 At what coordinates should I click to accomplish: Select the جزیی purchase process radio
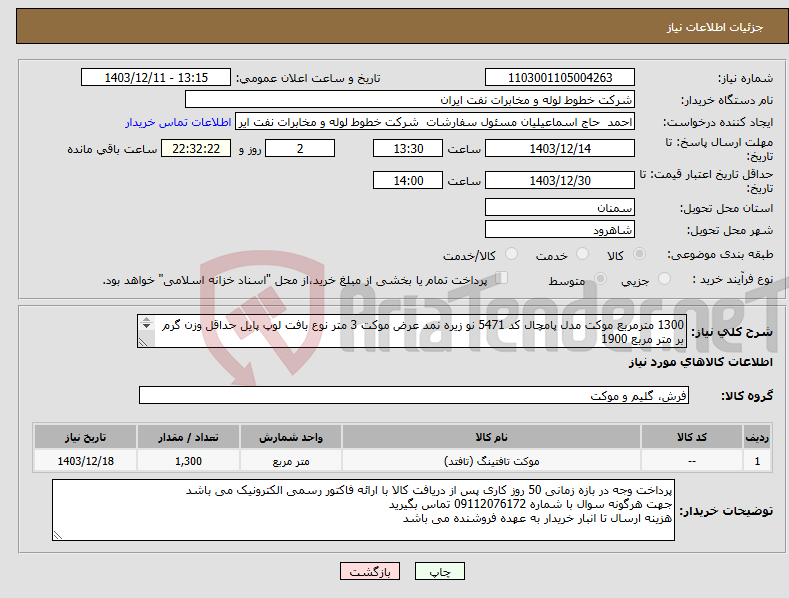tap(664, 278)
